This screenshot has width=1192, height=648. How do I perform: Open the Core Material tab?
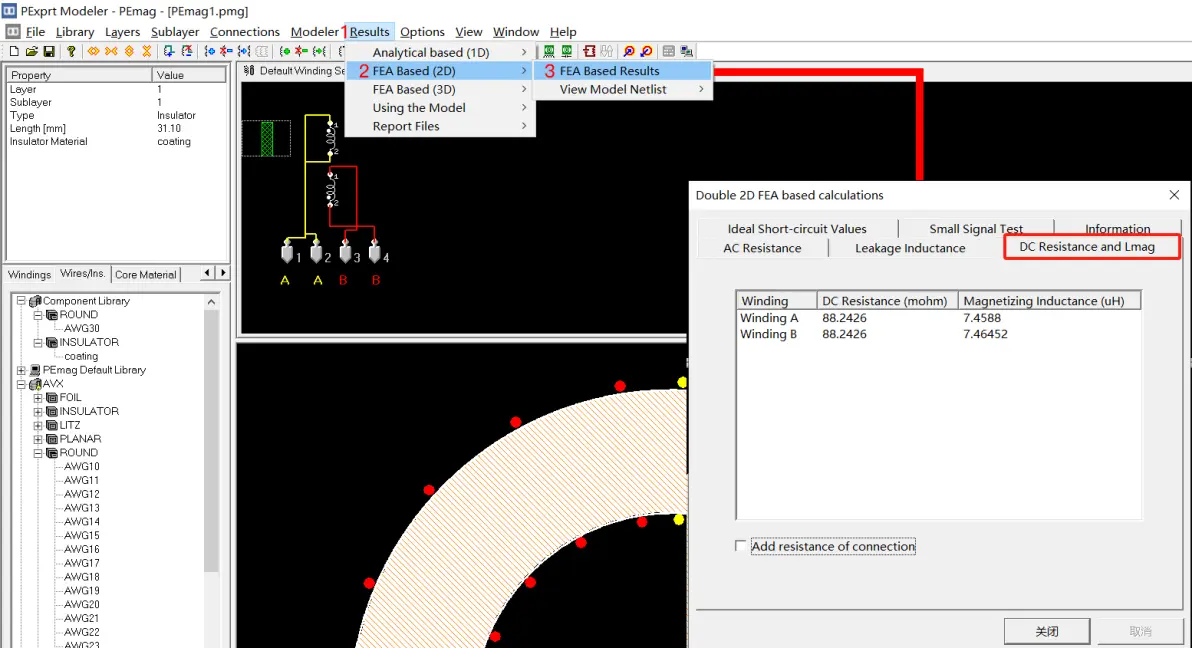point(145,274)
